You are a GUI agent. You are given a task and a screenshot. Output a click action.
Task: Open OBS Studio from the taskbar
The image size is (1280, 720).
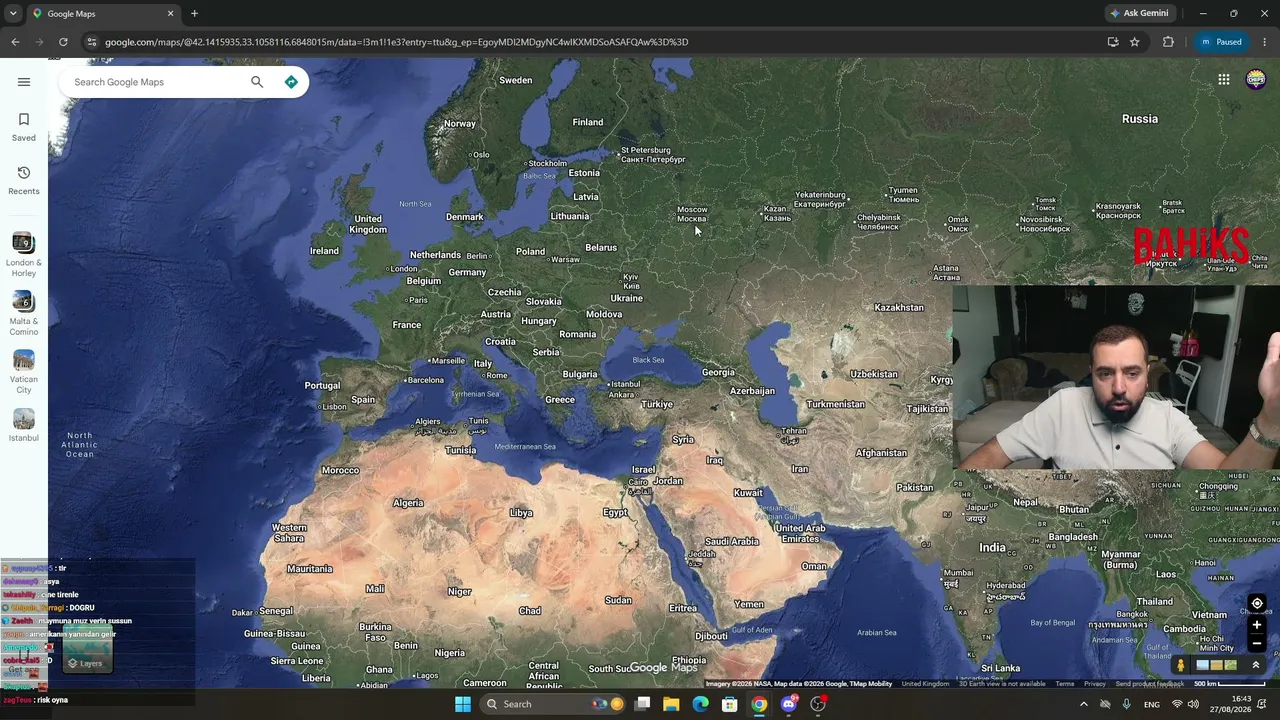(x=818, y=704)
